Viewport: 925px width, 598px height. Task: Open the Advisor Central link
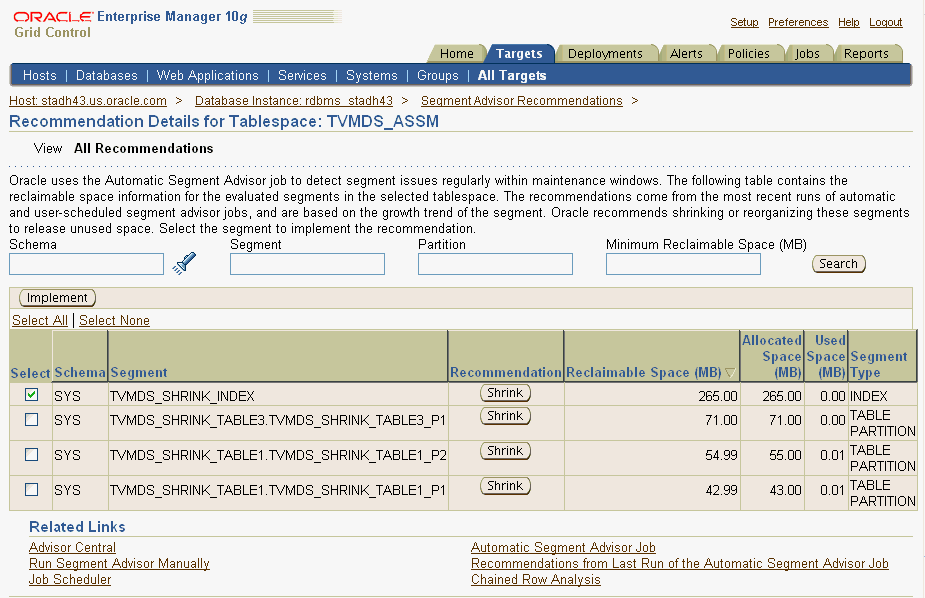click(x=72, y=548)
